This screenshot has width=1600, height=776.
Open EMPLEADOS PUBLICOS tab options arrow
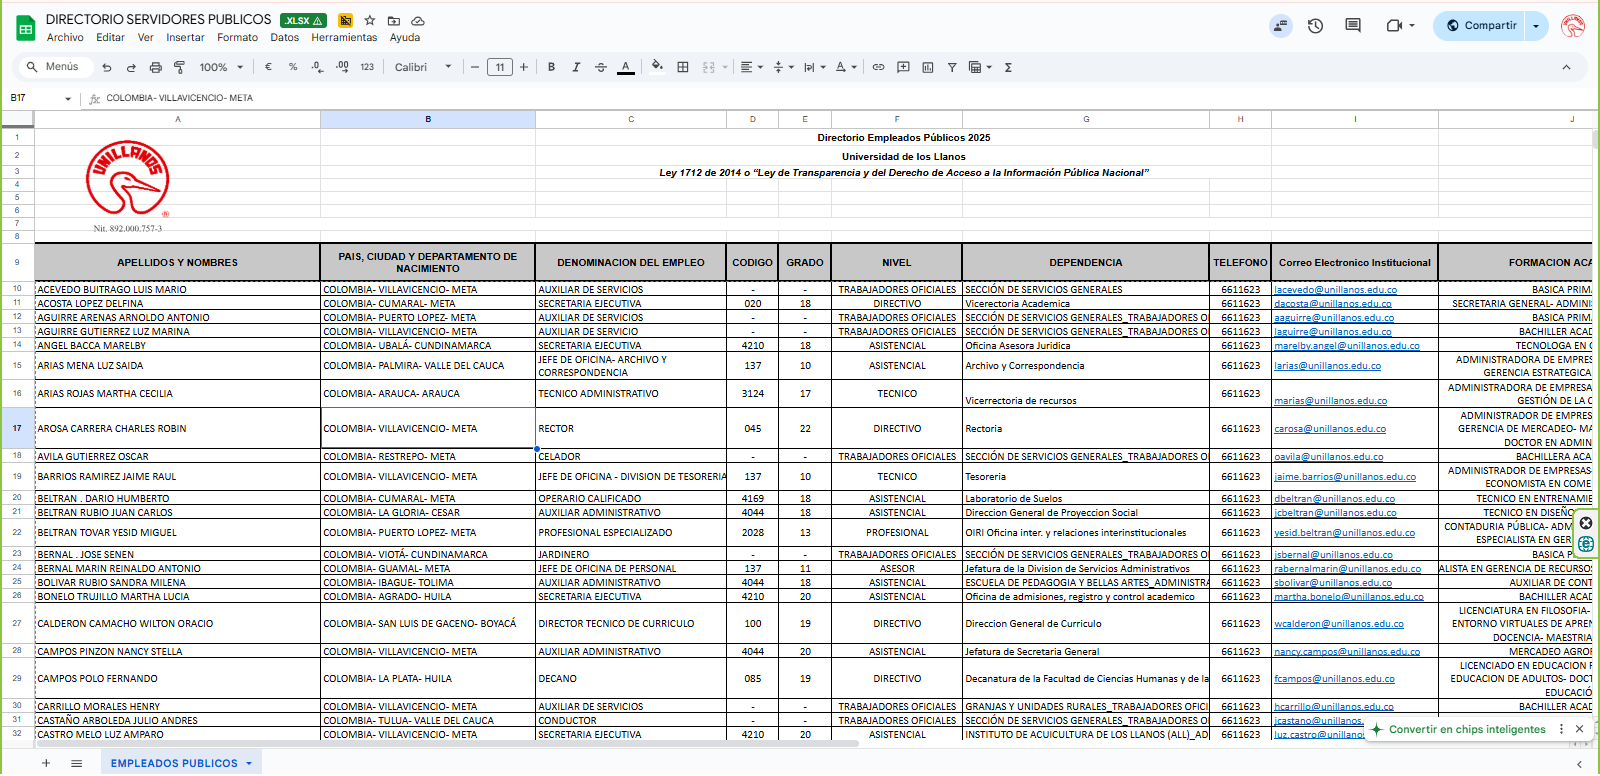coord(249,764)
